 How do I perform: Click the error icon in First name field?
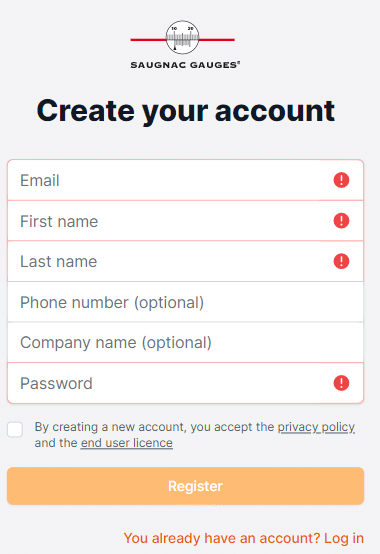pos(341,221)
